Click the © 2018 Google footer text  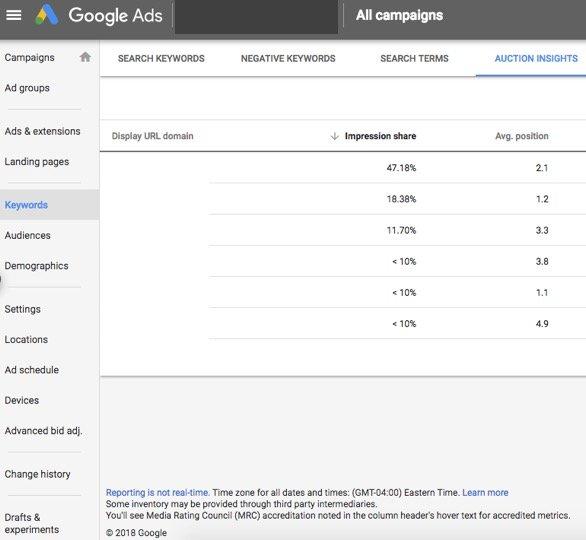pyautogui.click(x=136, y=533)
